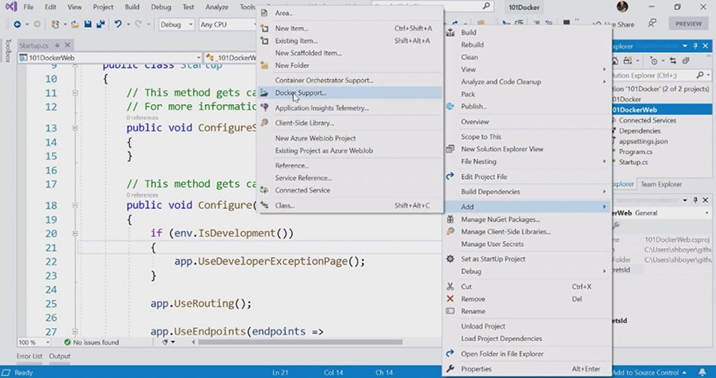Click the Publish globe icon
The image size is (716, 378).
point(450,106)
